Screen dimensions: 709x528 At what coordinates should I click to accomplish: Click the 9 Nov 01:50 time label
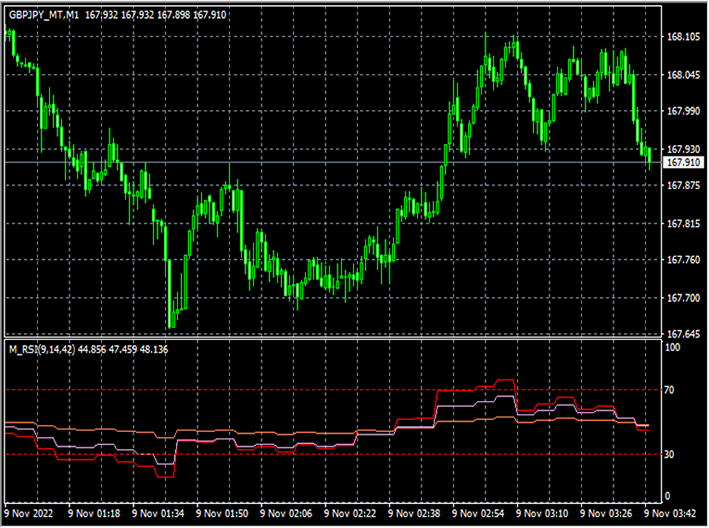[222, 514]
